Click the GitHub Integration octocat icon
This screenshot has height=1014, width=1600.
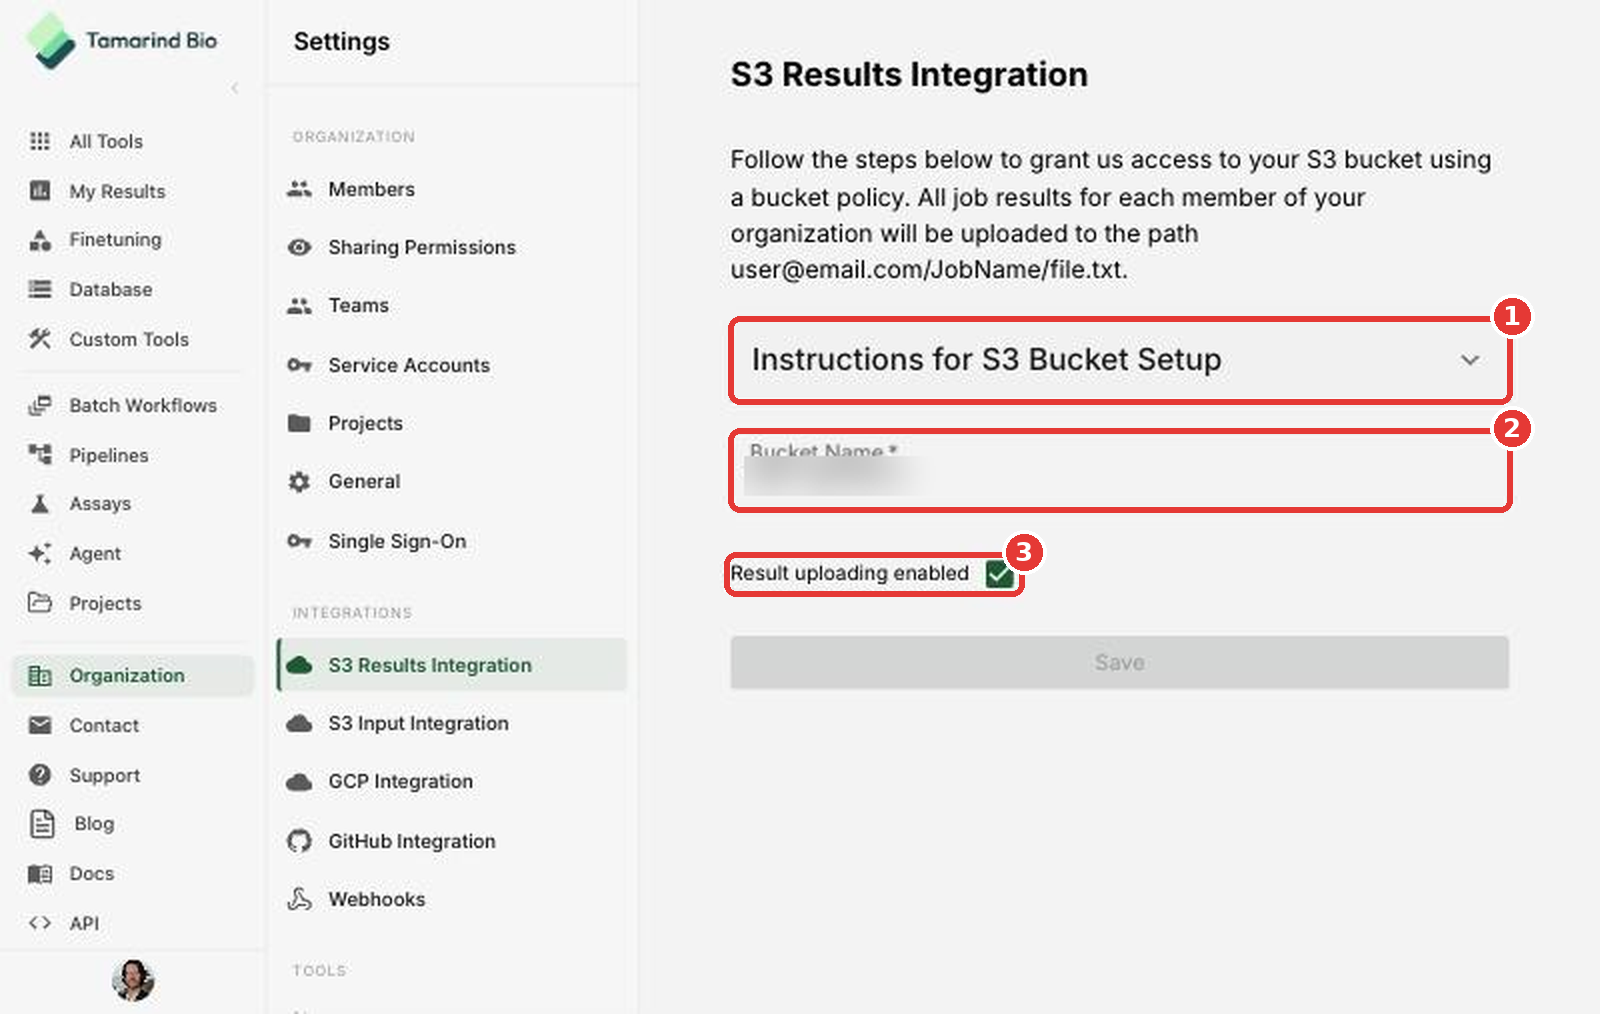click(299, 841)
